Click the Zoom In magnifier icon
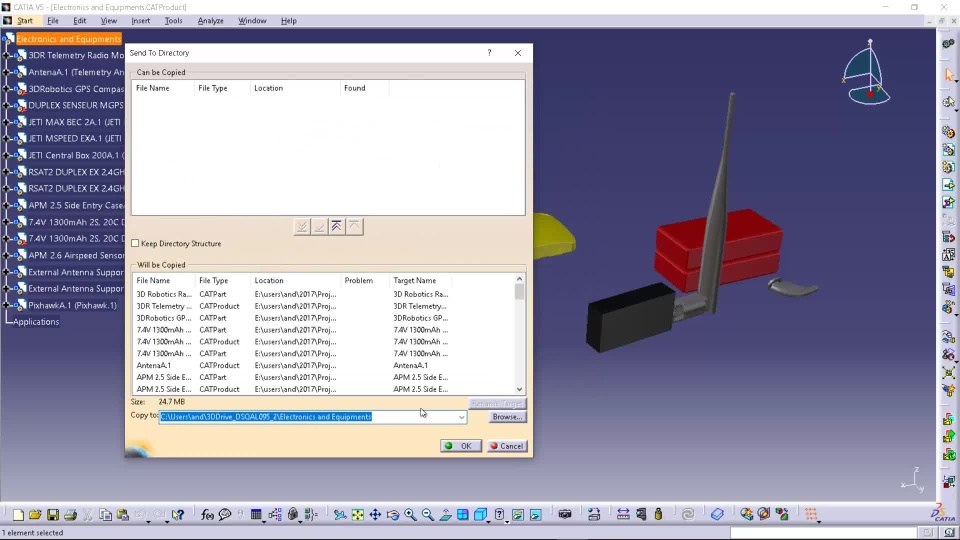The image size is (960, 540). (x=410, y=515)
